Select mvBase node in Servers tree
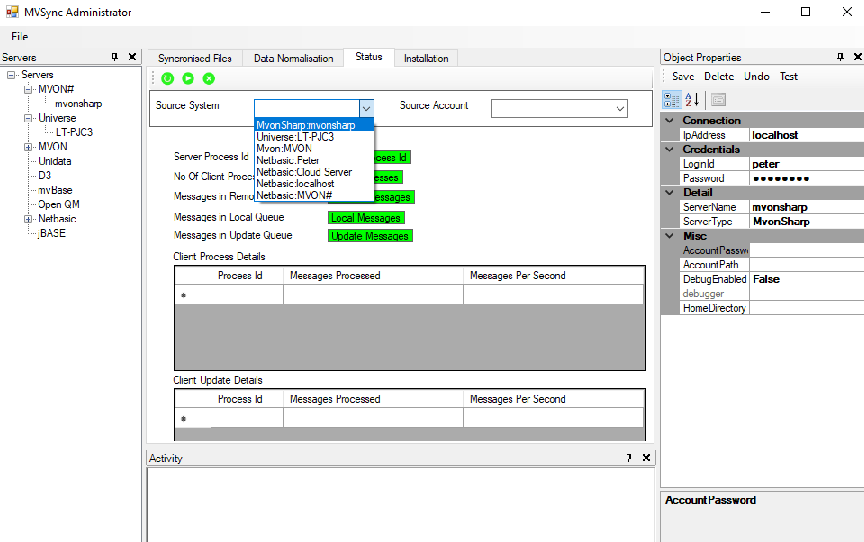Image resolution: width=864 pixels, height=542 pixels. (55, 190)
